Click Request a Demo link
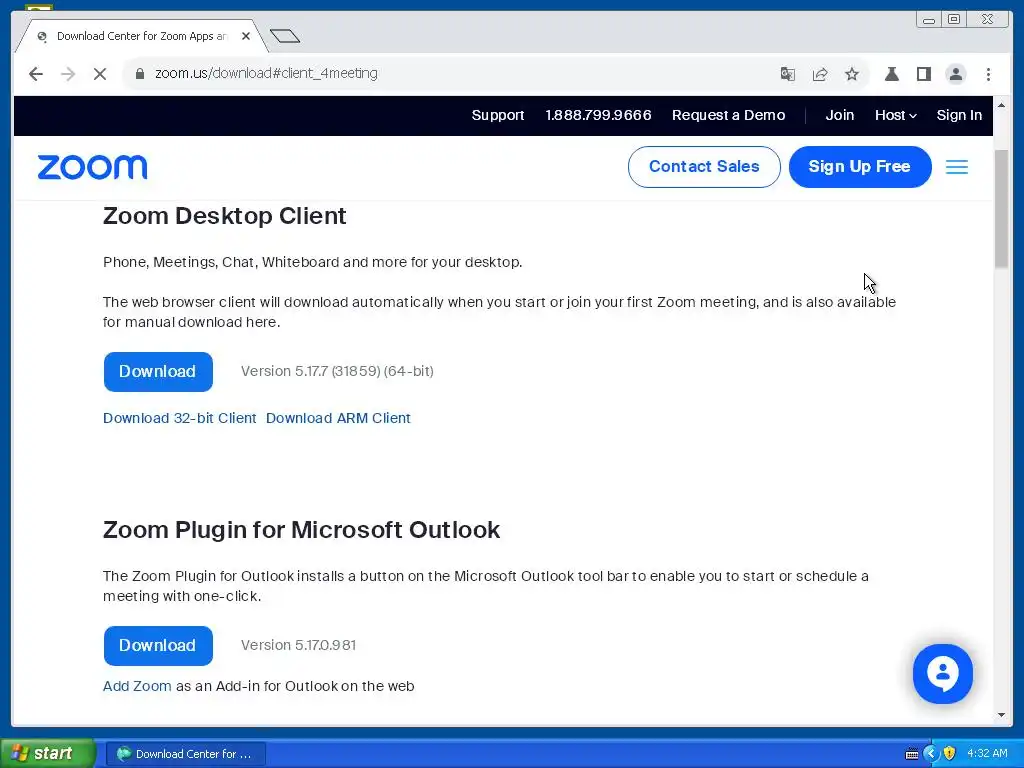 pyautogui.click(x=728, y=115)
